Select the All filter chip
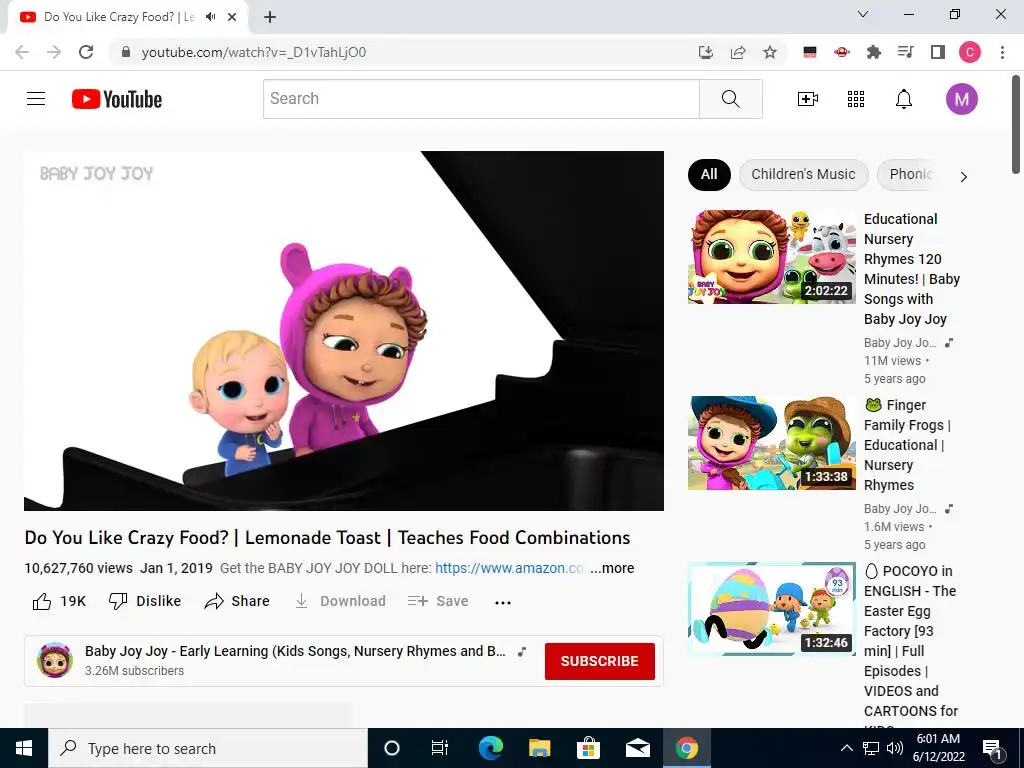The width and height of the screenshot is (1024, 768). (709, 174)
